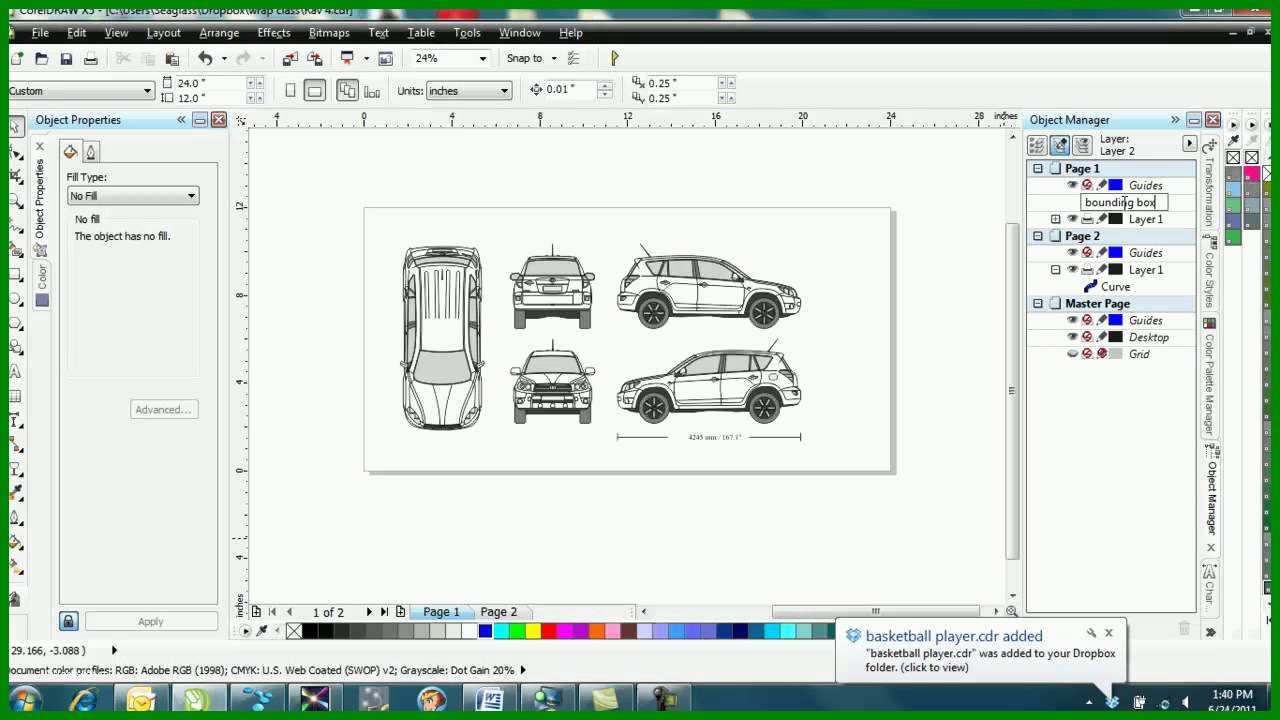Paste using the clipboard toolbar icon
This screenshot has height=720, width=1280.
pyautogui.click(x=172, y=59)
